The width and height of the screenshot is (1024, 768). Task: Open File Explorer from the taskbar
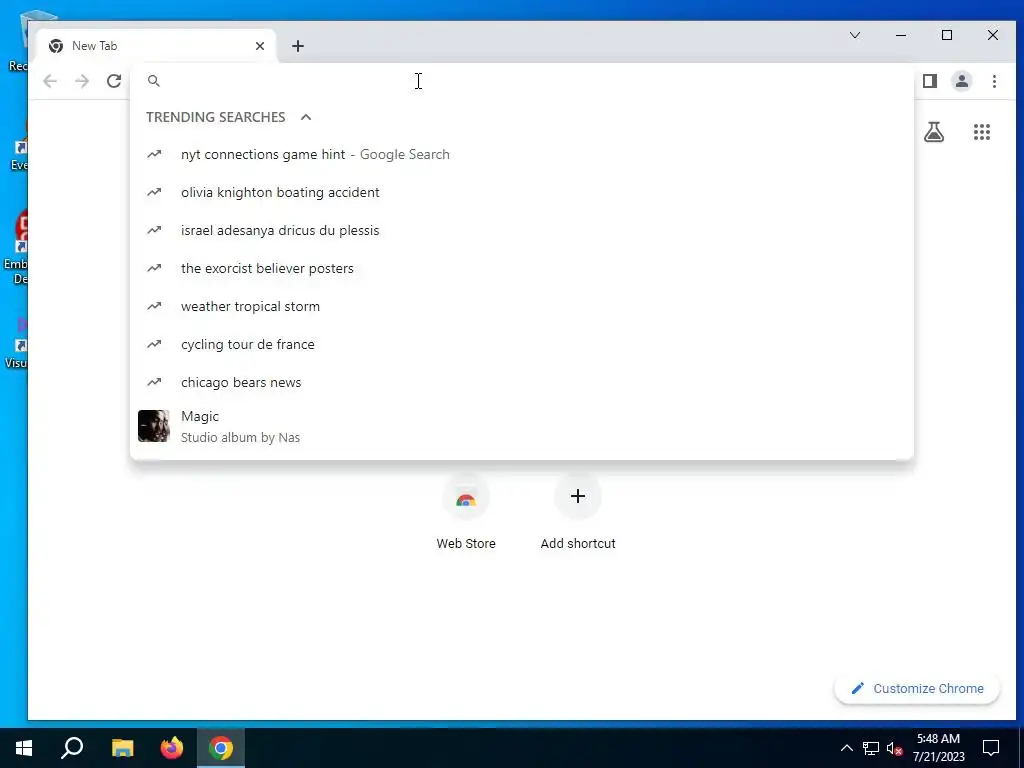point(122,748)
